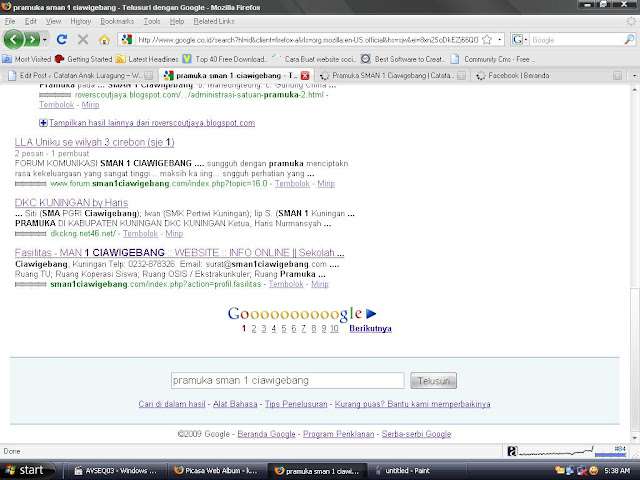Open Tembolok link for dkckng.net46.net result
The image size is (640, 480).
coord(140,233)
